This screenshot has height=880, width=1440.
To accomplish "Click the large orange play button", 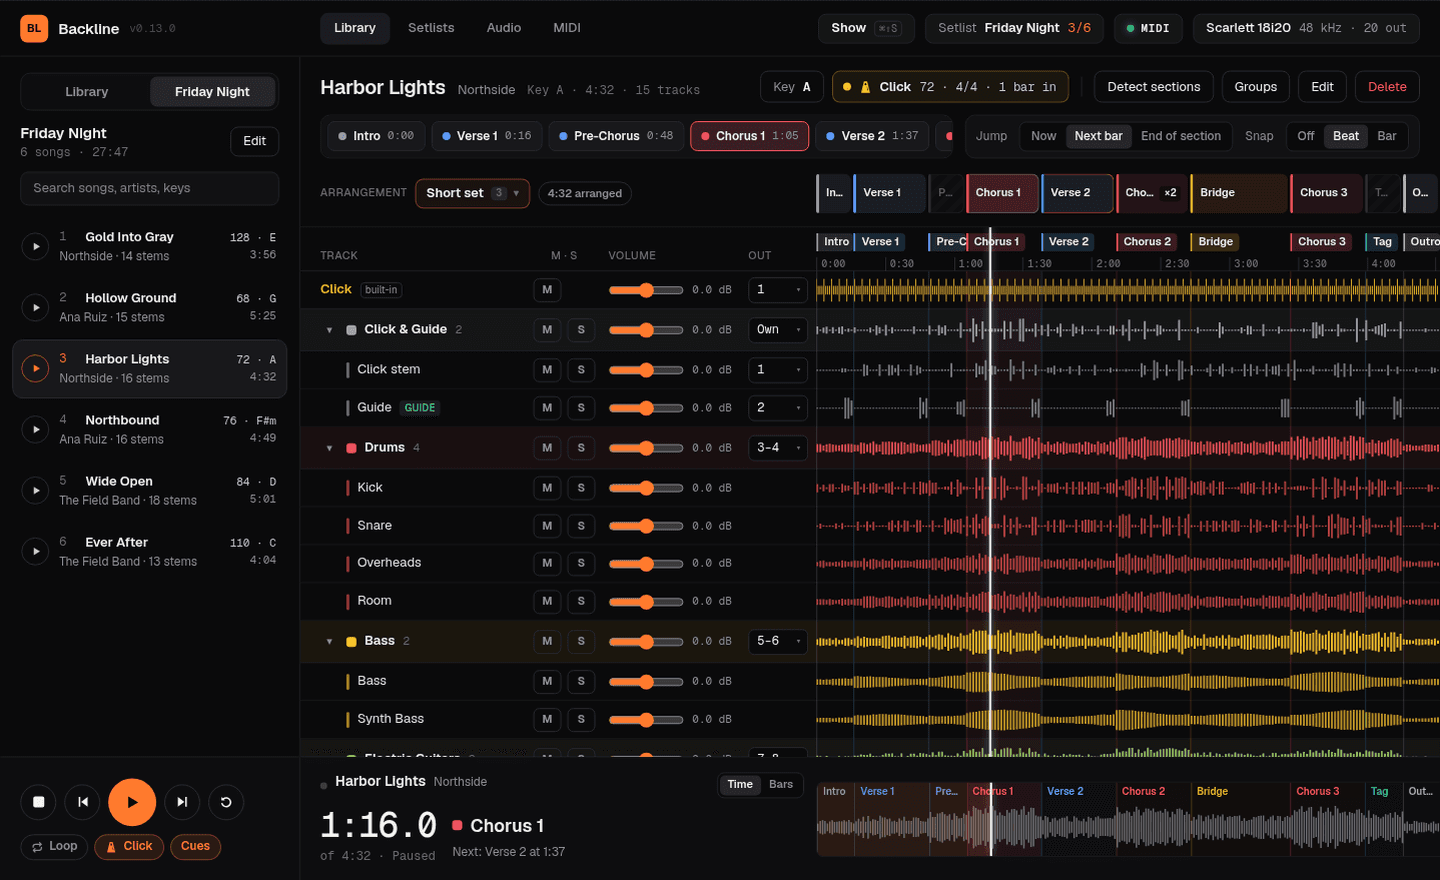I will 132,802.
